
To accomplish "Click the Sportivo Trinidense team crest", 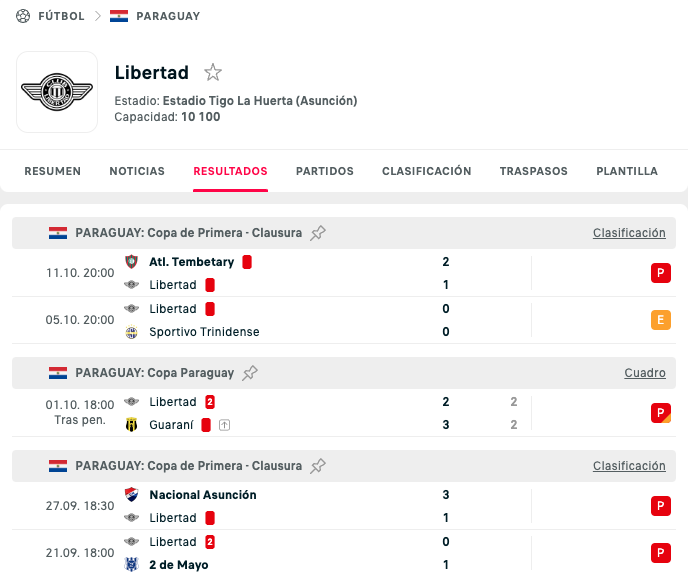I will 131,332.
